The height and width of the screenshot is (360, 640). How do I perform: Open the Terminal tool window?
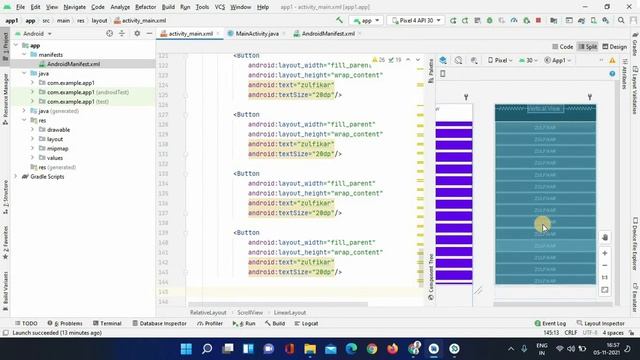tap(107, 323)
